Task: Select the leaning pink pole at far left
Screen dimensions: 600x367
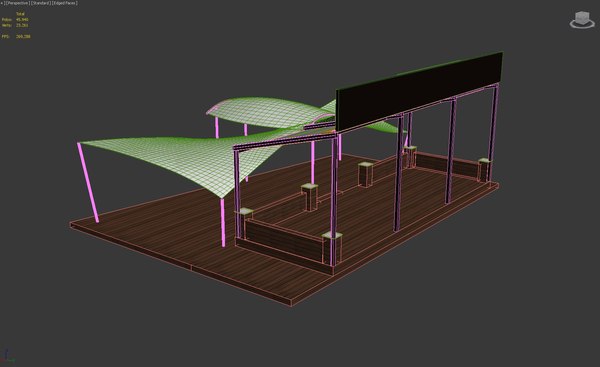Action: pos(88,182)
